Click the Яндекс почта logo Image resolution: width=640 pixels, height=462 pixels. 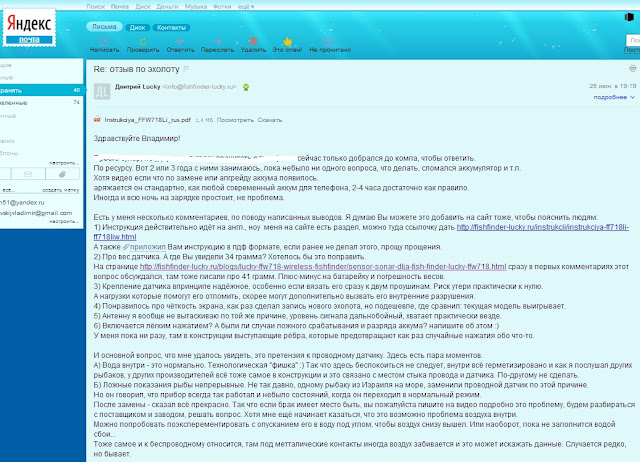click(29, 28)
